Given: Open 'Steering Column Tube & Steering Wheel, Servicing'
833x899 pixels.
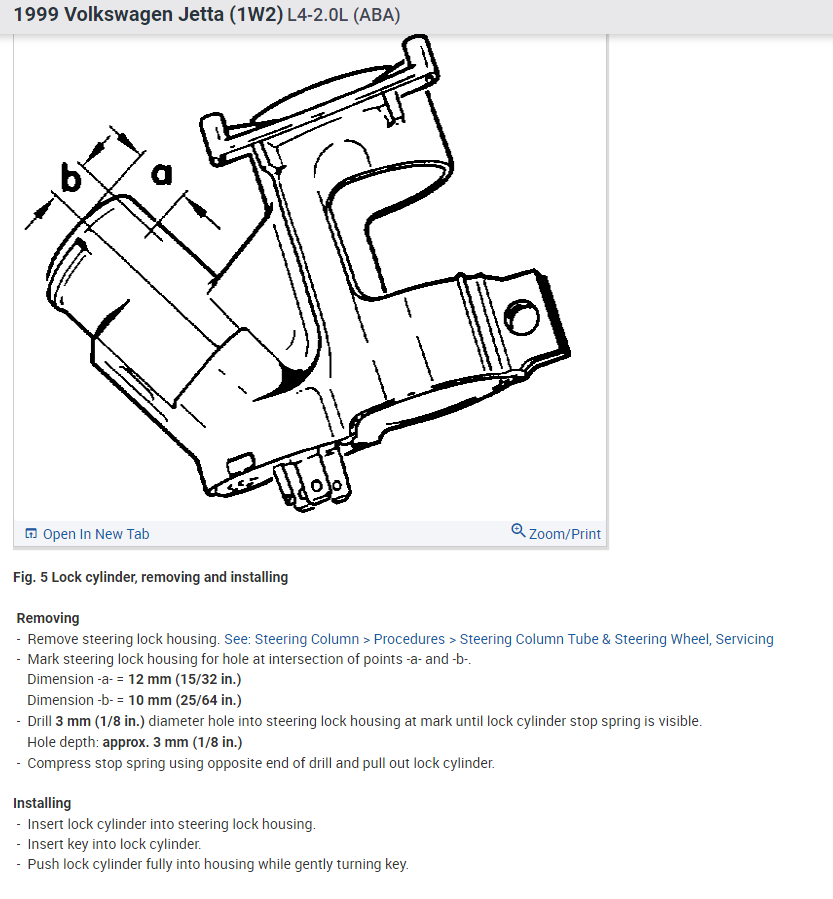Looking at the screenshot, I should [616, 639].
